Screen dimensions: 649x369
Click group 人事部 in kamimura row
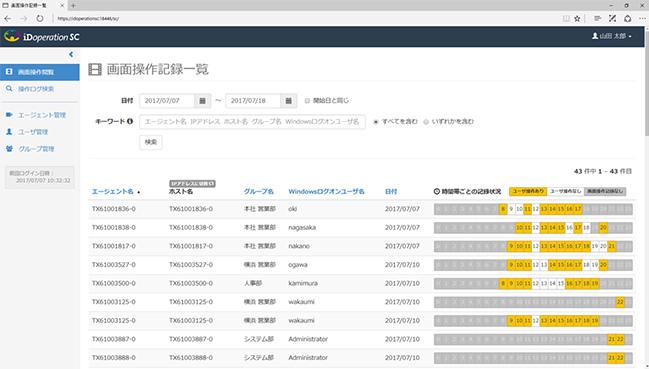[252, 283]
